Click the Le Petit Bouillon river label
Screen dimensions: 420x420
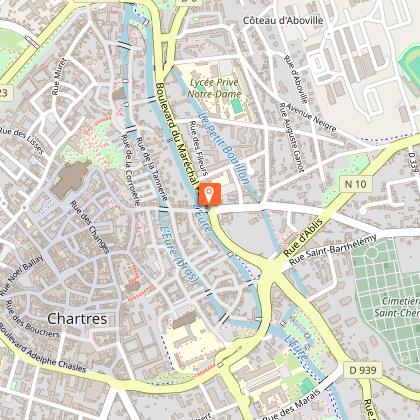[x=224, y=148]
